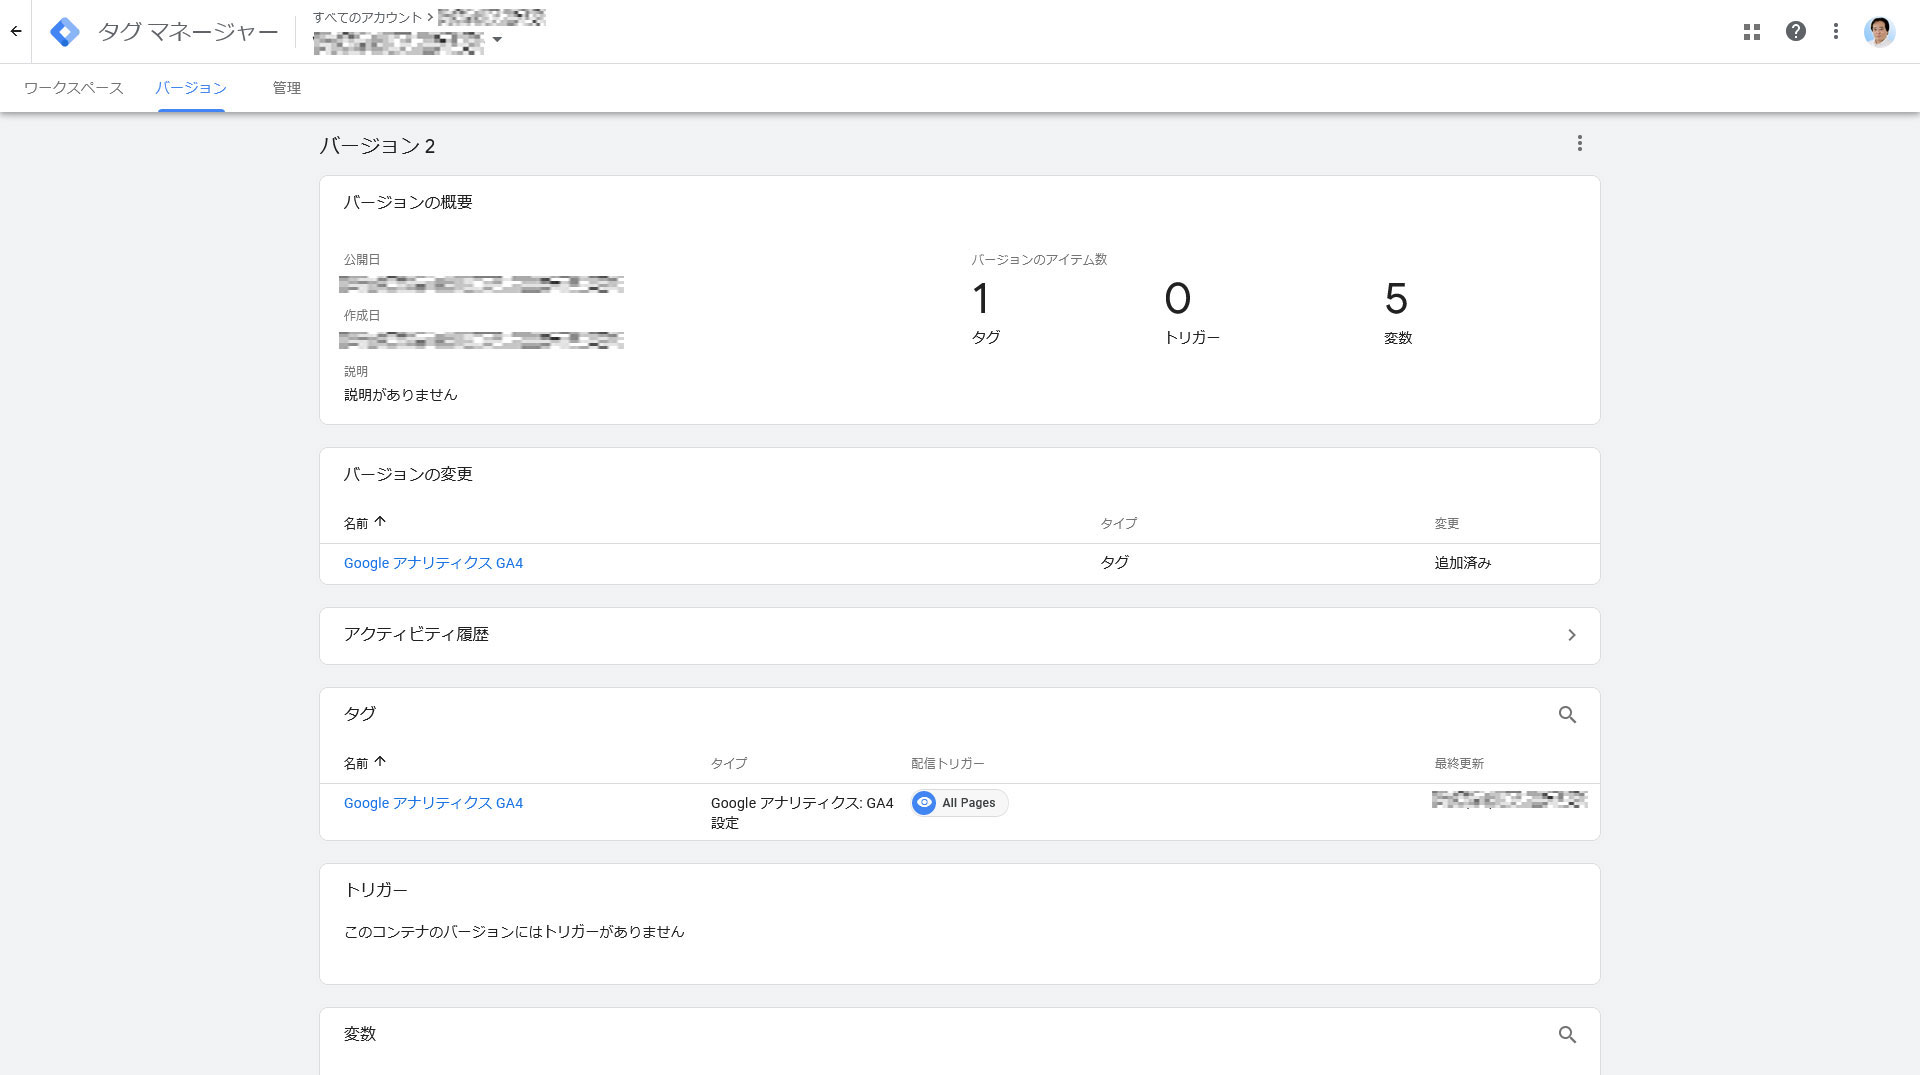Sort バージョンの変更 table by 名前 arrow
Screen dimensions: 1920x1075
click(x=380, y=522)
